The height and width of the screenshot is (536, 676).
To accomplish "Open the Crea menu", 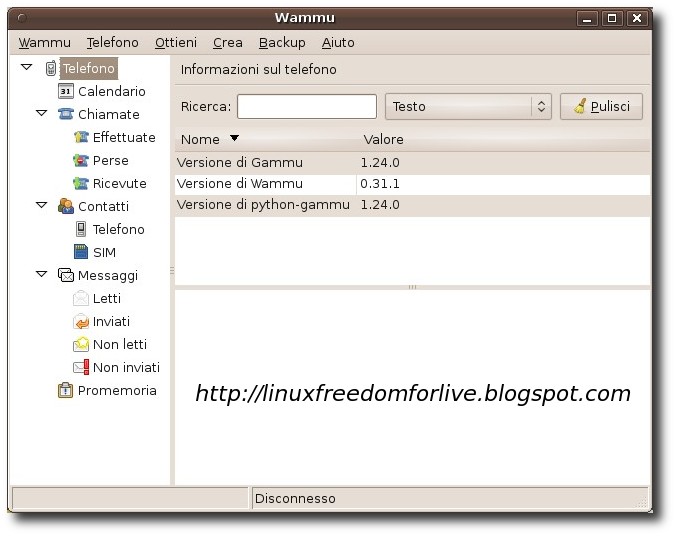I will pos(228,43).
